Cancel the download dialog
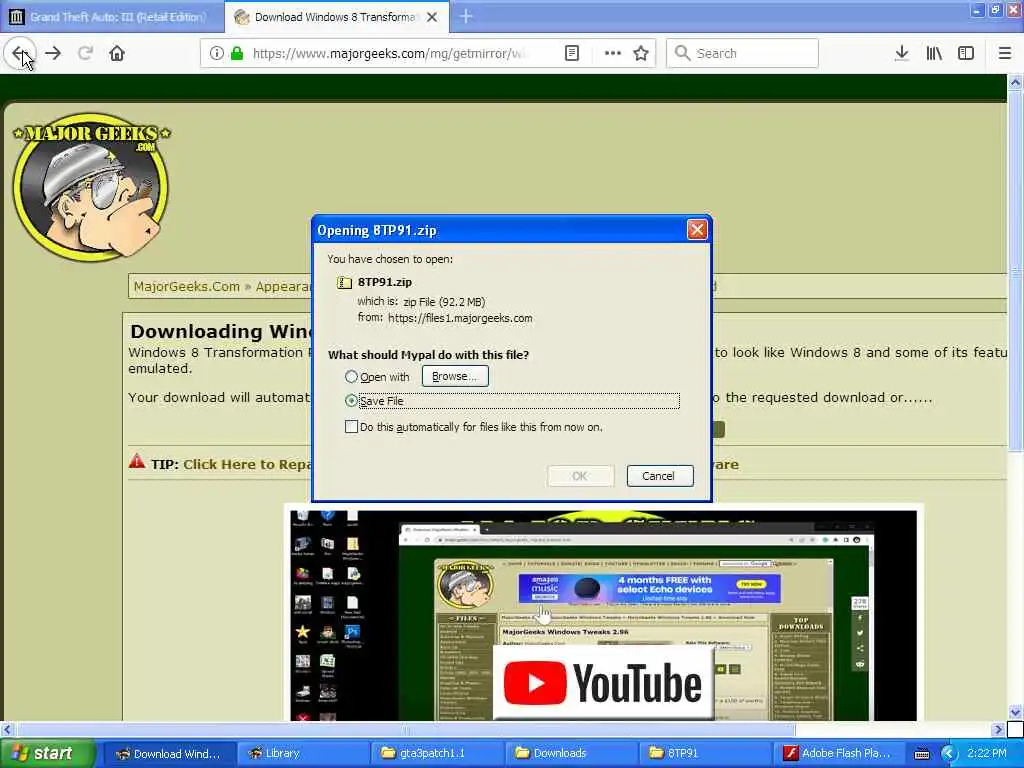Screen dimensions: 1024x768 click(660, 476)
